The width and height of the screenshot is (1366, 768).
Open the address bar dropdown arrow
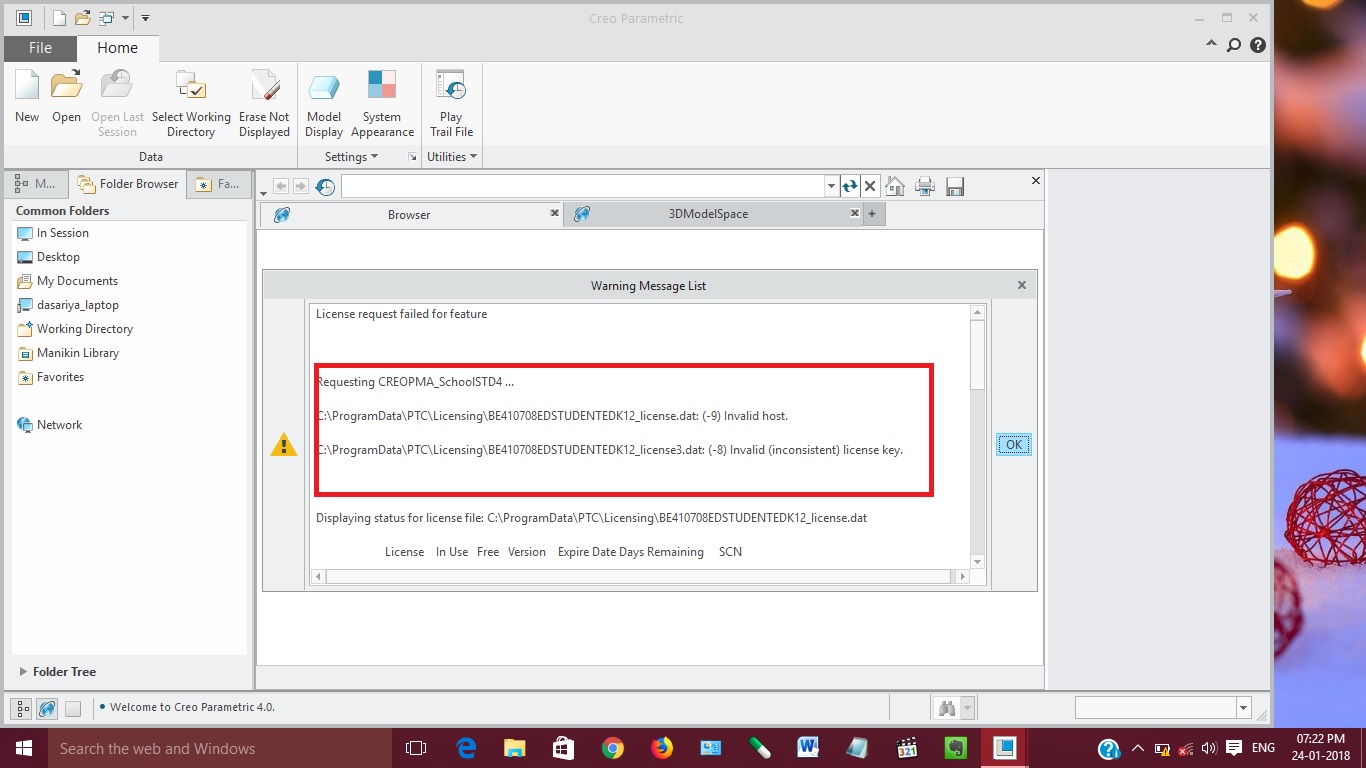(x=830, y=186)
